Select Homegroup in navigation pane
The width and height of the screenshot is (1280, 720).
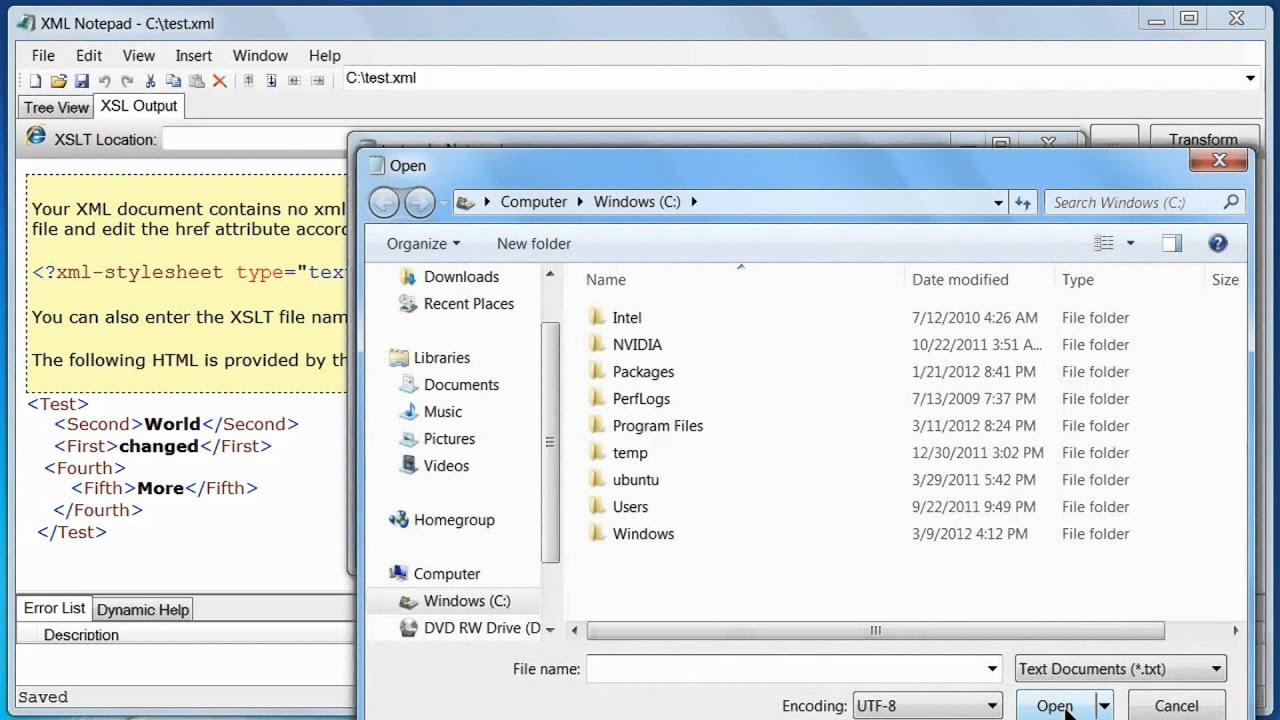click(454, 520)
